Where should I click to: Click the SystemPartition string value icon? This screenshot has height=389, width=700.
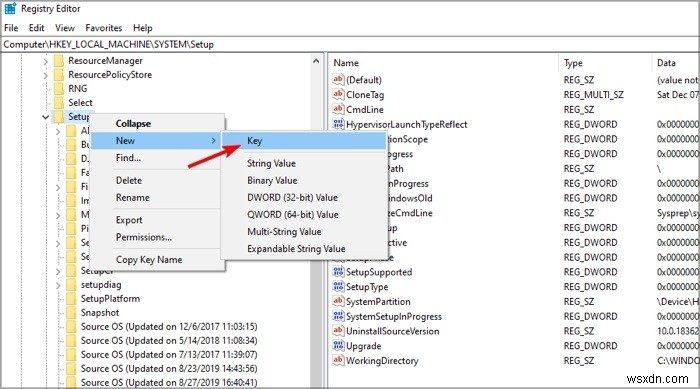pos(338,301)
